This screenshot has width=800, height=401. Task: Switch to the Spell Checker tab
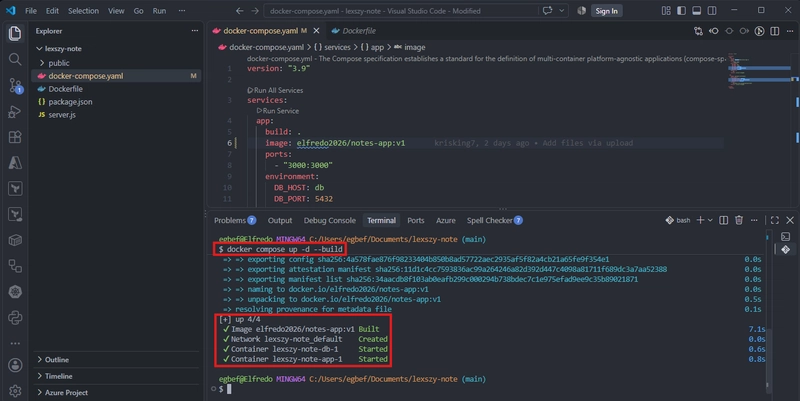coord(494,220)
